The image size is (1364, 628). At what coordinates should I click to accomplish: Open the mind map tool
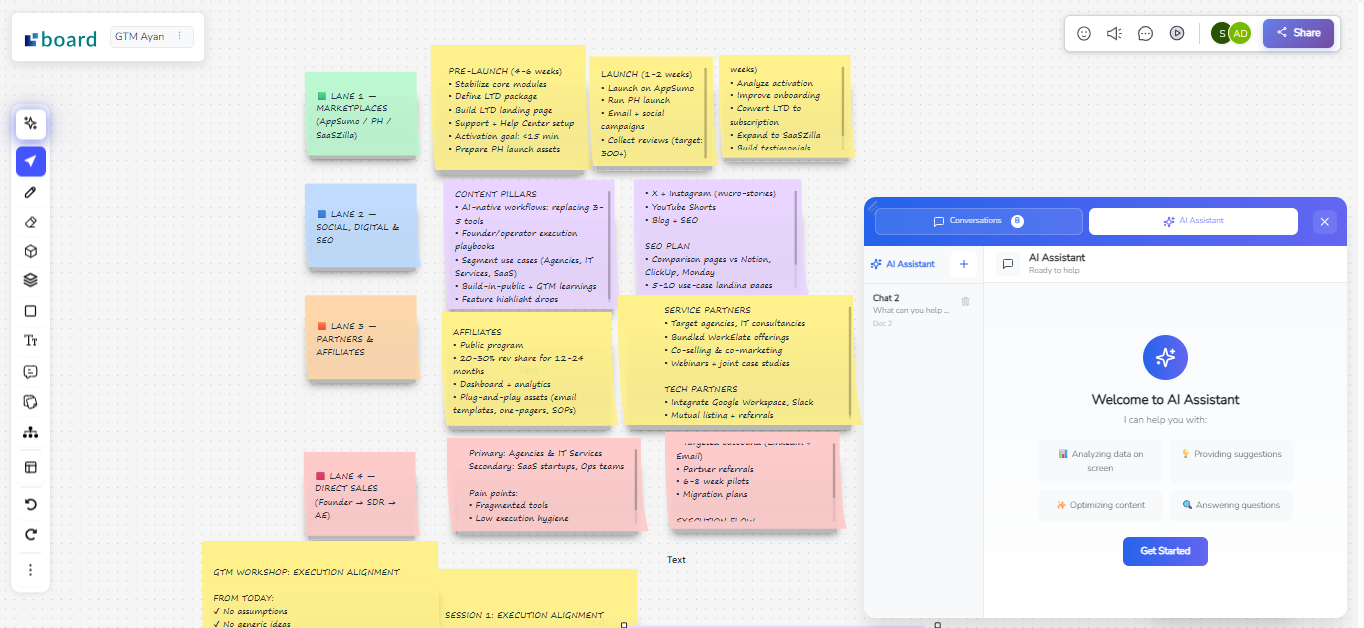pos(30,431)
